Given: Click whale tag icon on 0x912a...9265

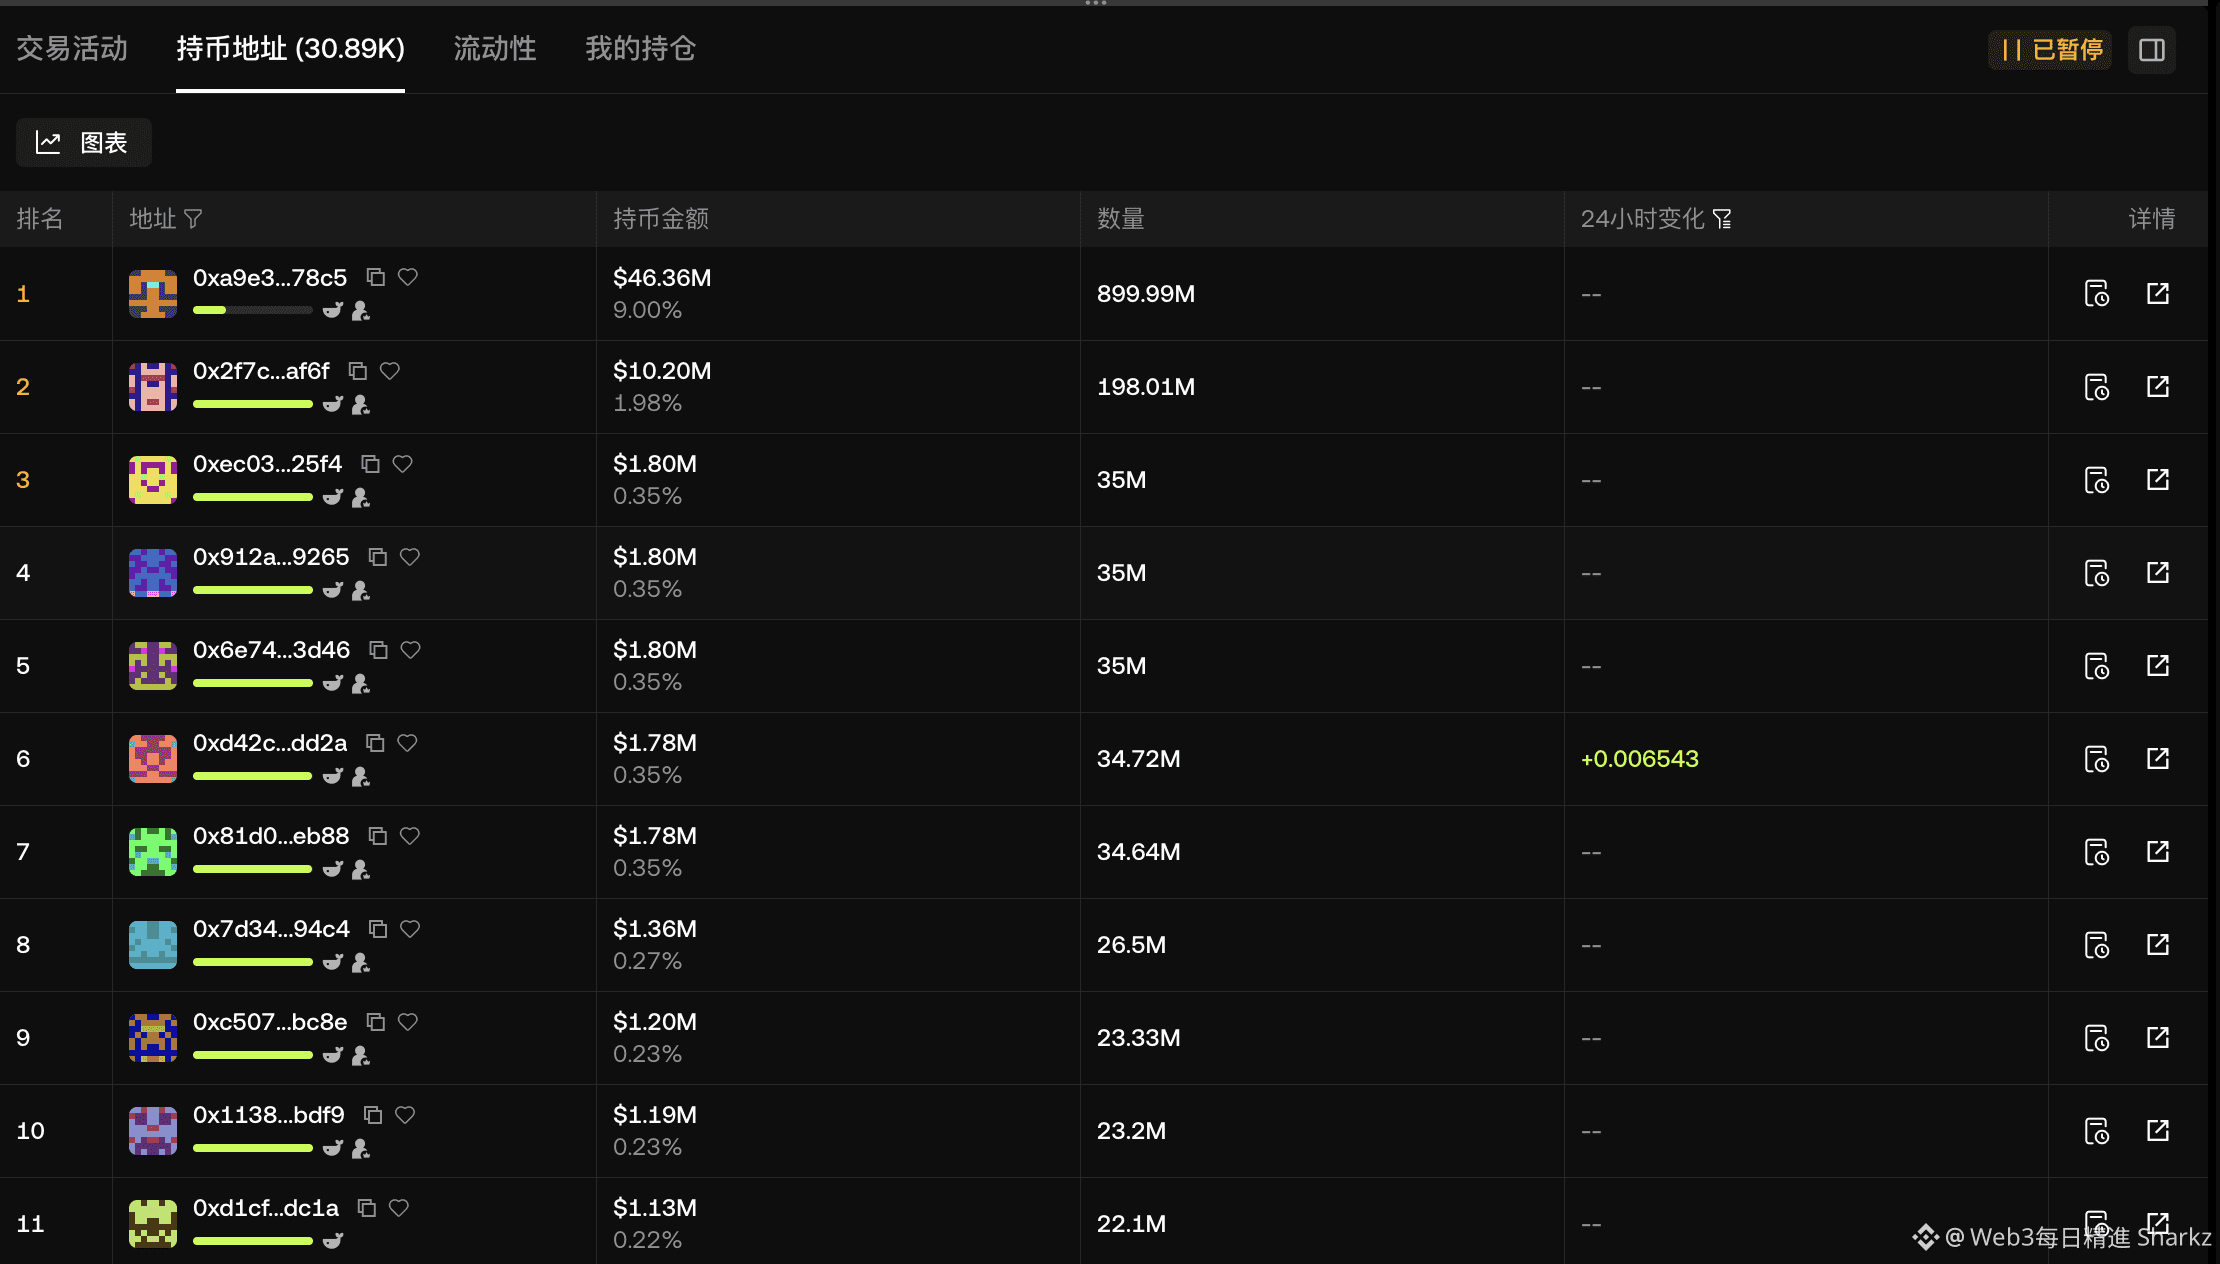Looking at the screenshot, I should point(333,590).
